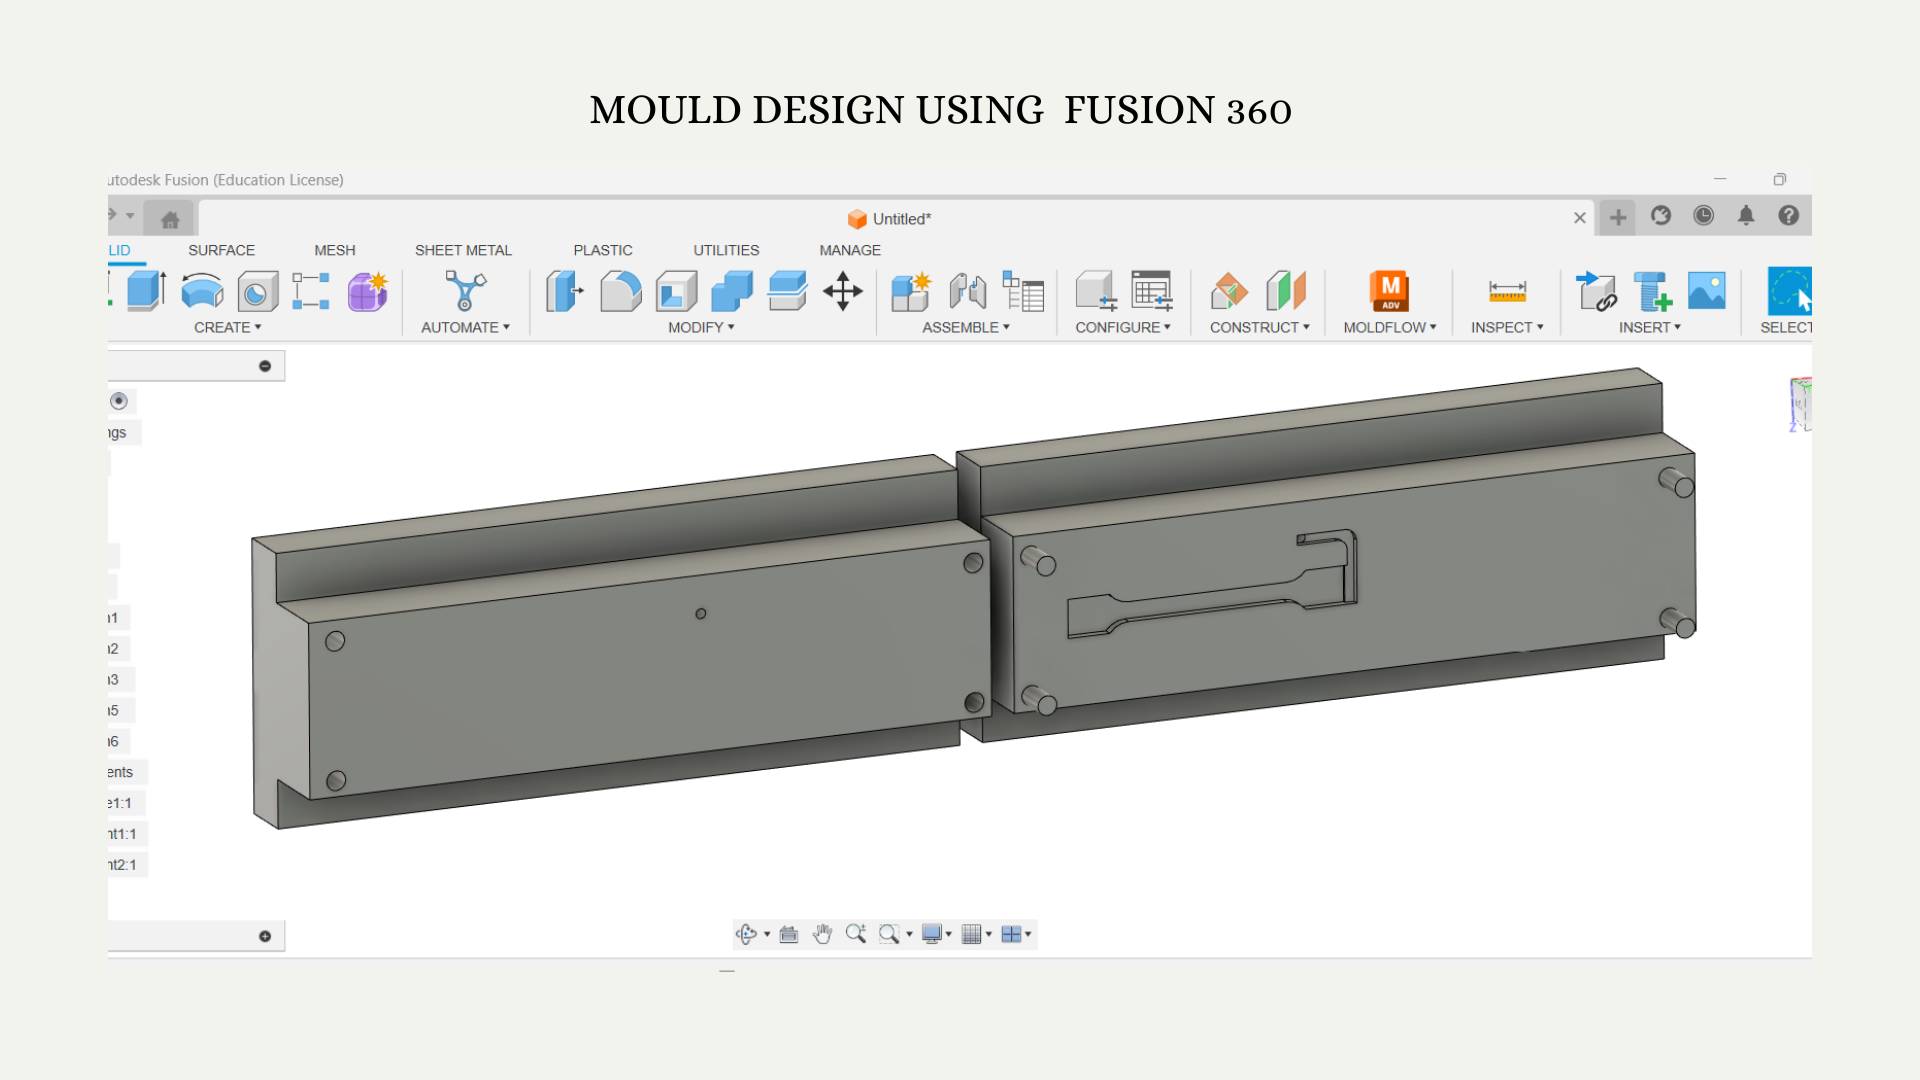Select the Configure model icon

[x=1096, y=291]
